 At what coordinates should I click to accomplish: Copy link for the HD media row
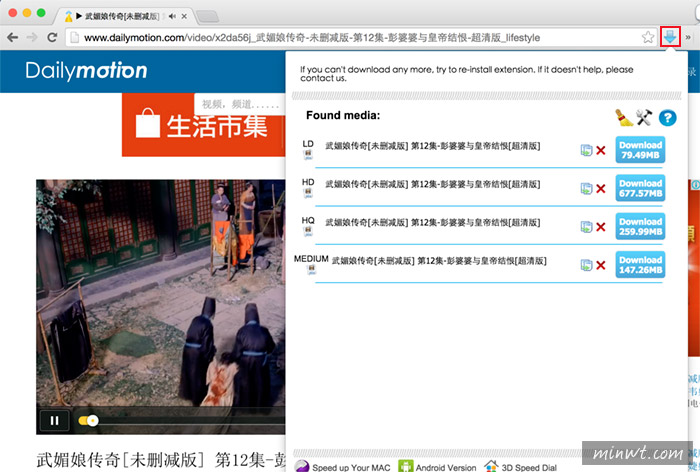coord(586,188)
